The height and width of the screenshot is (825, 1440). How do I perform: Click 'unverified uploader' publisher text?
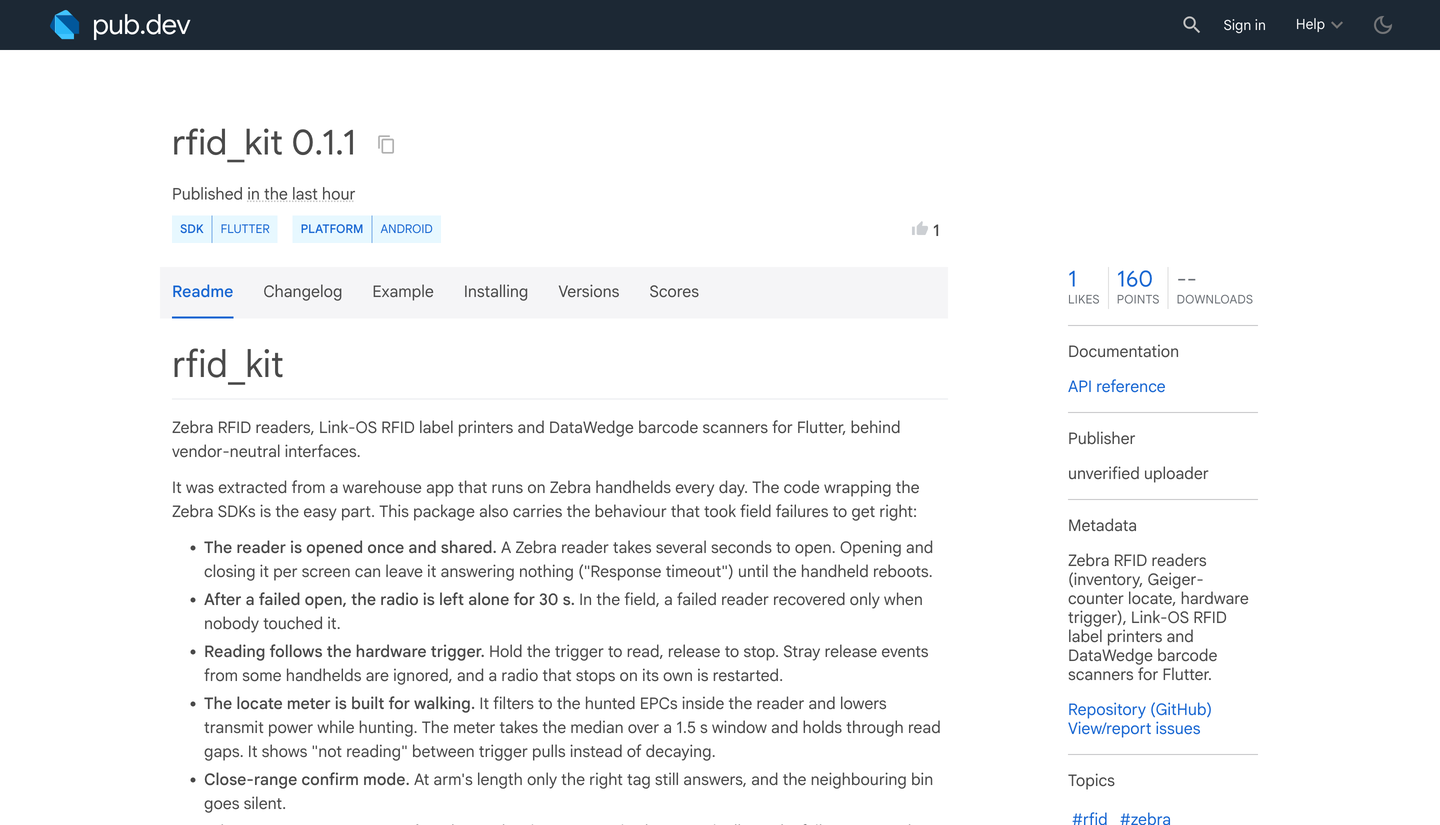pos(1138,473)
